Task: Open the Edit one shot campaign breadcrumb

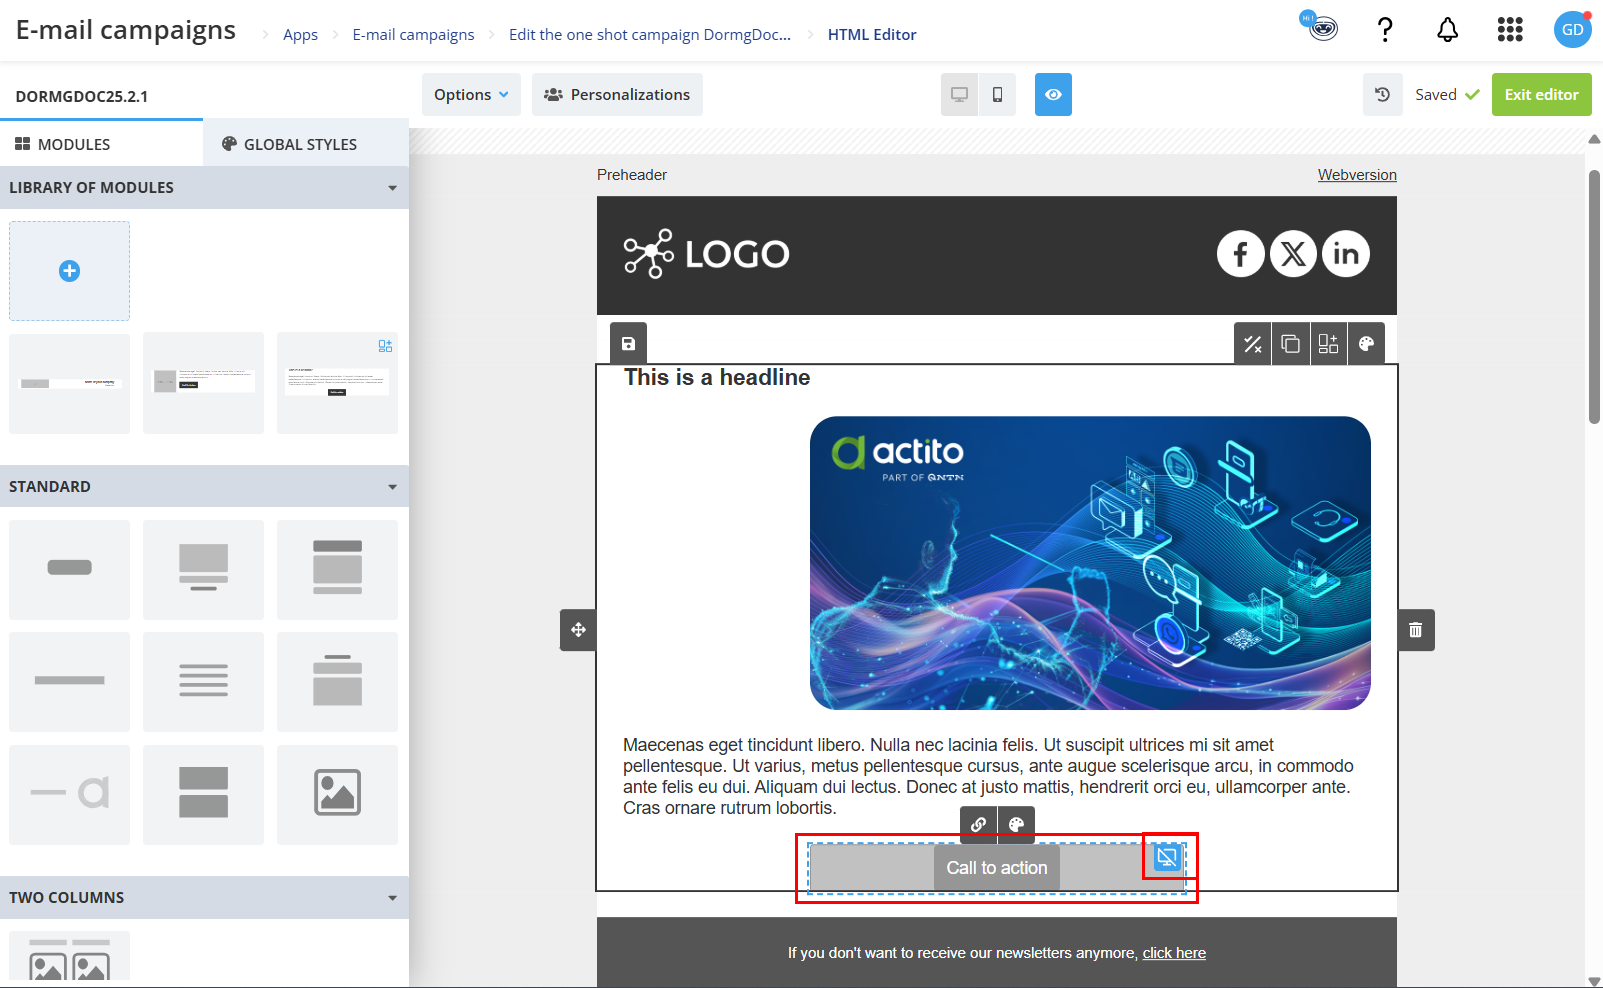Action: pos(650,35)
